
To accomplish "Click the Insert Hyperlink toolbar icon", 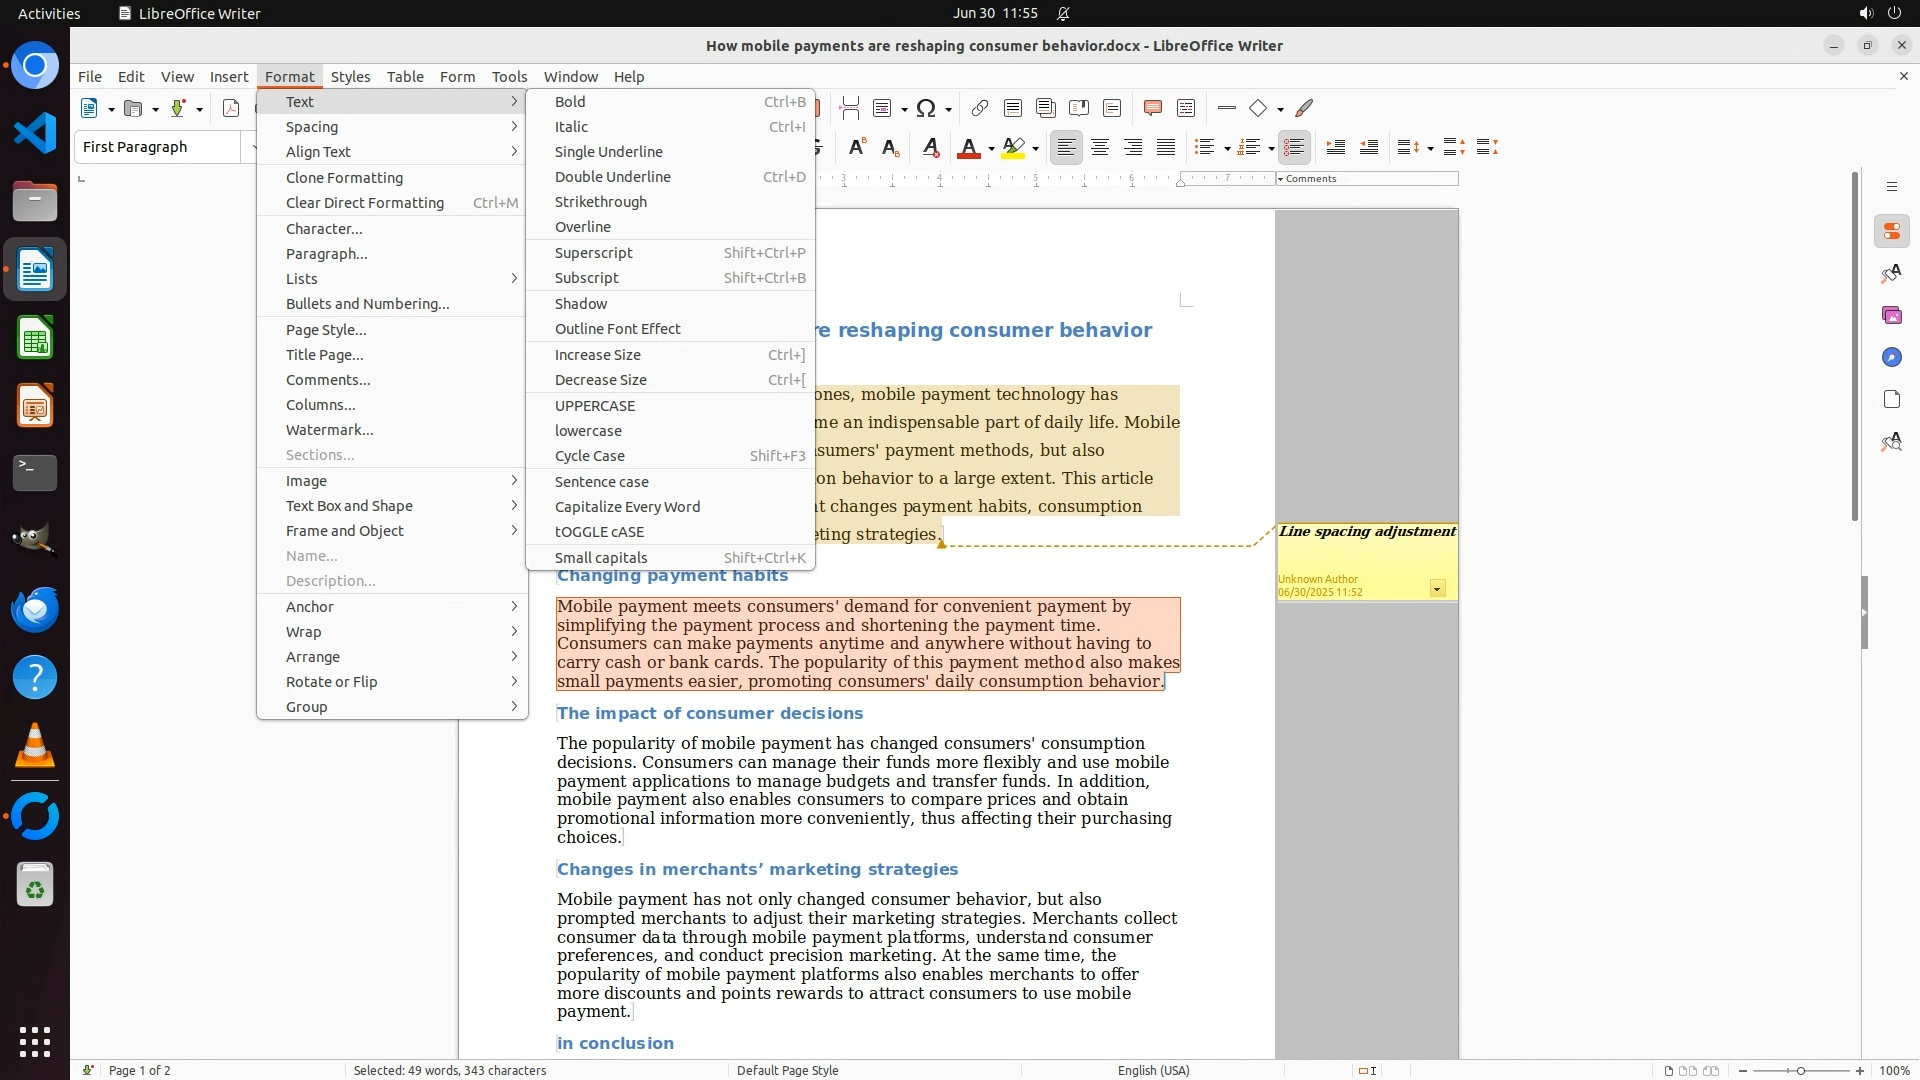I will [979, 108].
